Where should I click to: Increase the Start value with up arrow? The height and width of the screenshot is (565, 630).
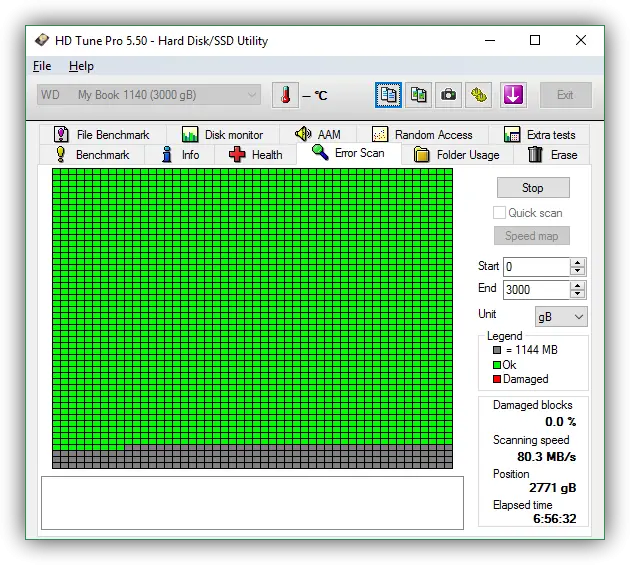pos(578,263)
